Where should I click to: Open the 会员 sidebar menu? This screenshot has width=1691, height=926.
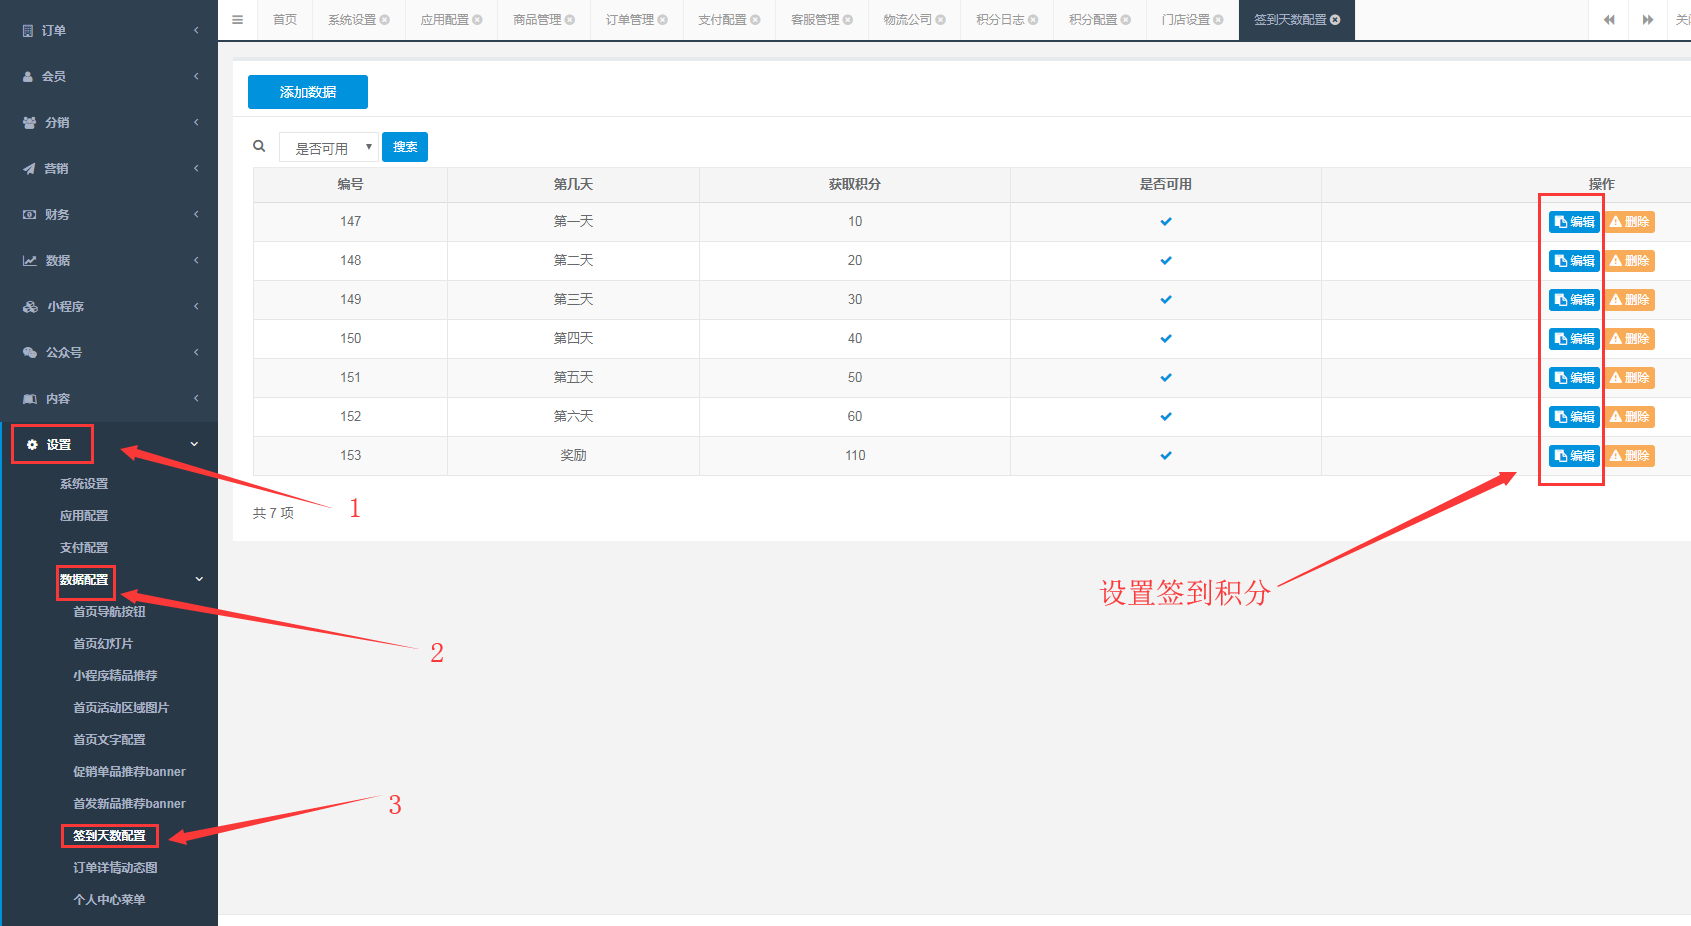(x=54, y=77)
